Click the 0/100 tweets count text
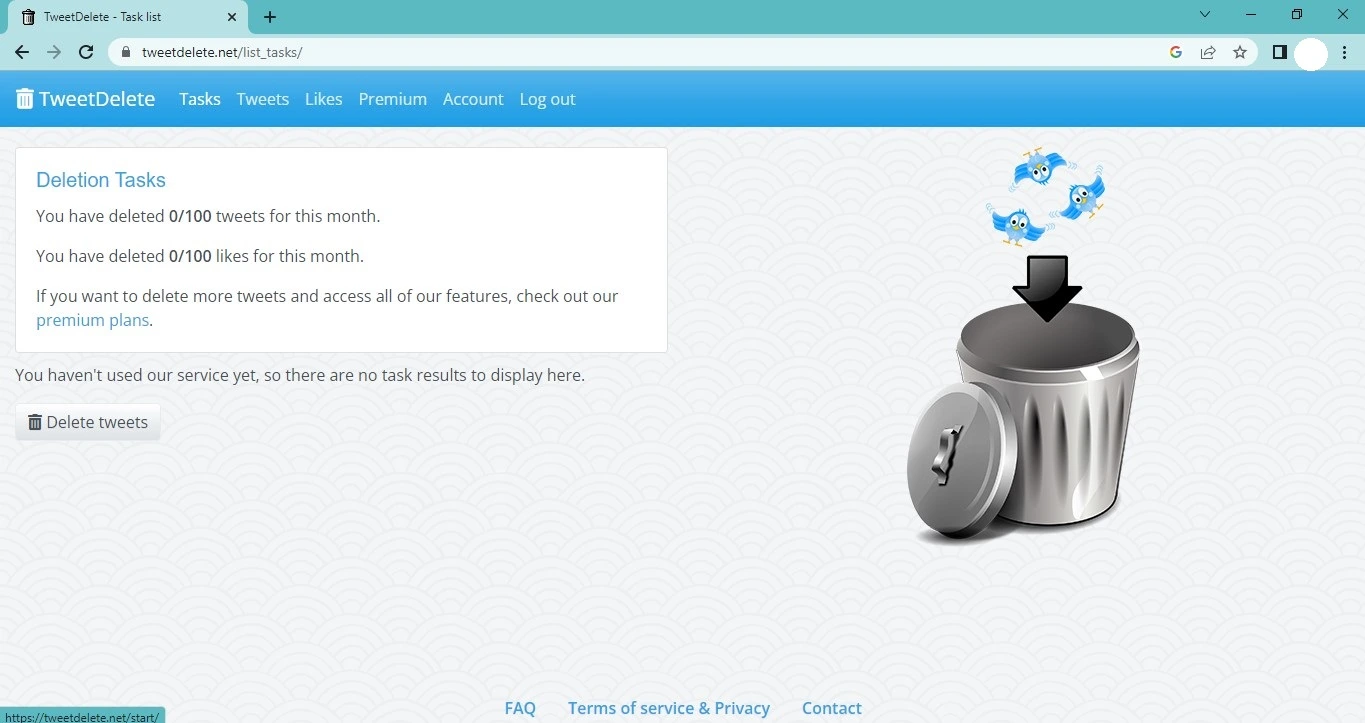 pyautogui.click(x=190, y=216)
